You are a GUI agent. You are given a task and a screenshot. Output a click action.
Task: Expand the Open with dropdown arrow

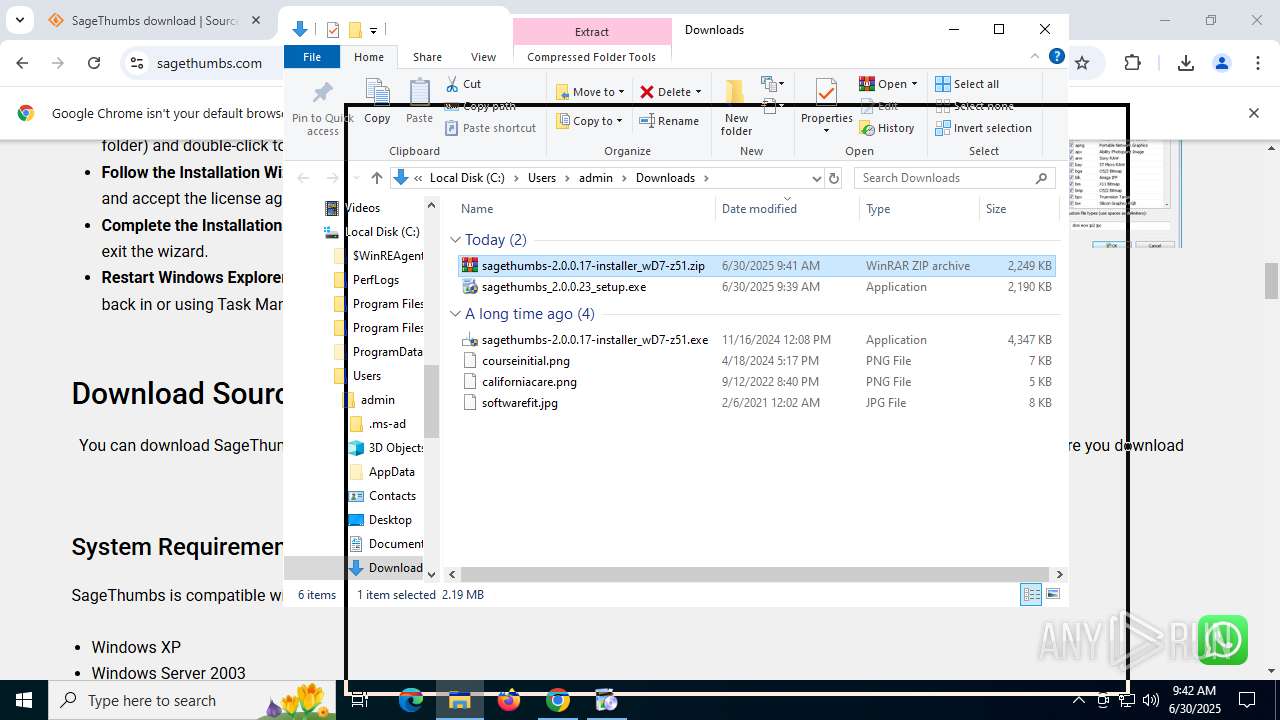[914, 84]
